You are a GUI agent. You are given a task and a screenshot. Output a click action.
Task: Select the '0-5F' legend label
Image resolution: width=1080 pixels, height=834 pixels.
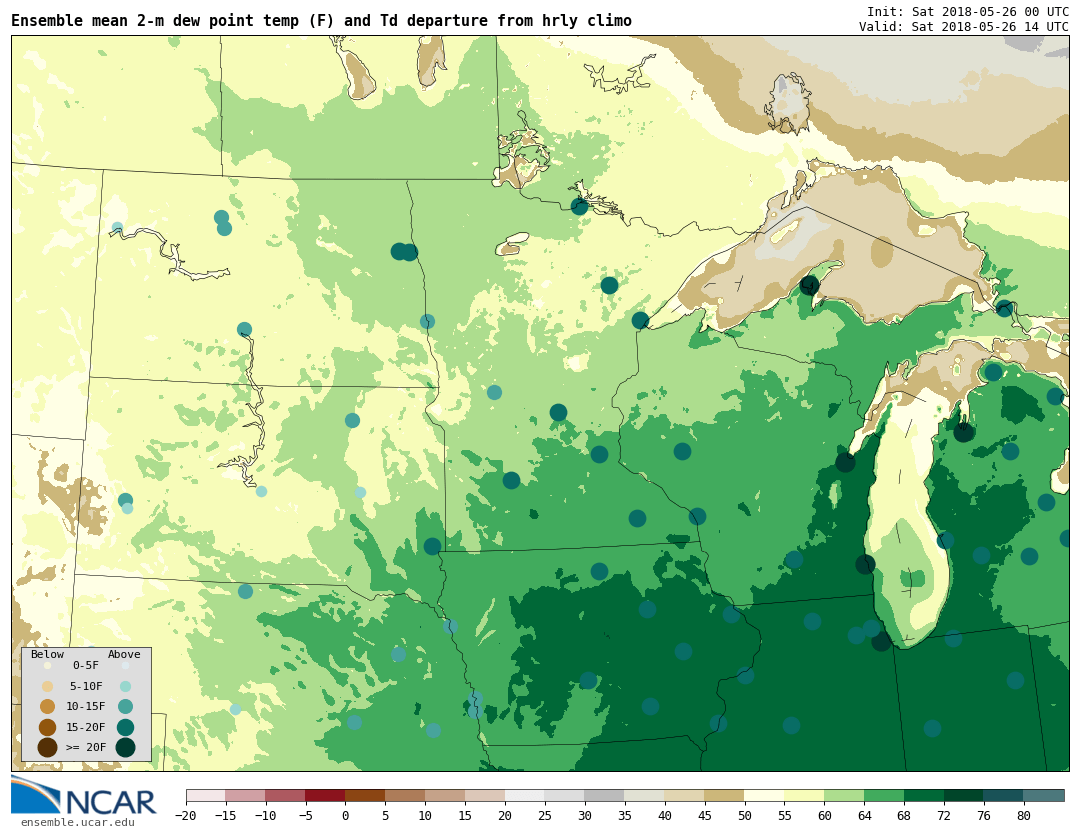(x=86, y=665)
